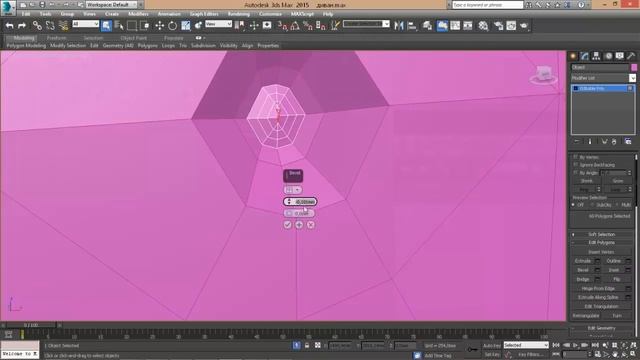Activate the Select Object tool
640x360 pixels.
(x=106, y=25)
